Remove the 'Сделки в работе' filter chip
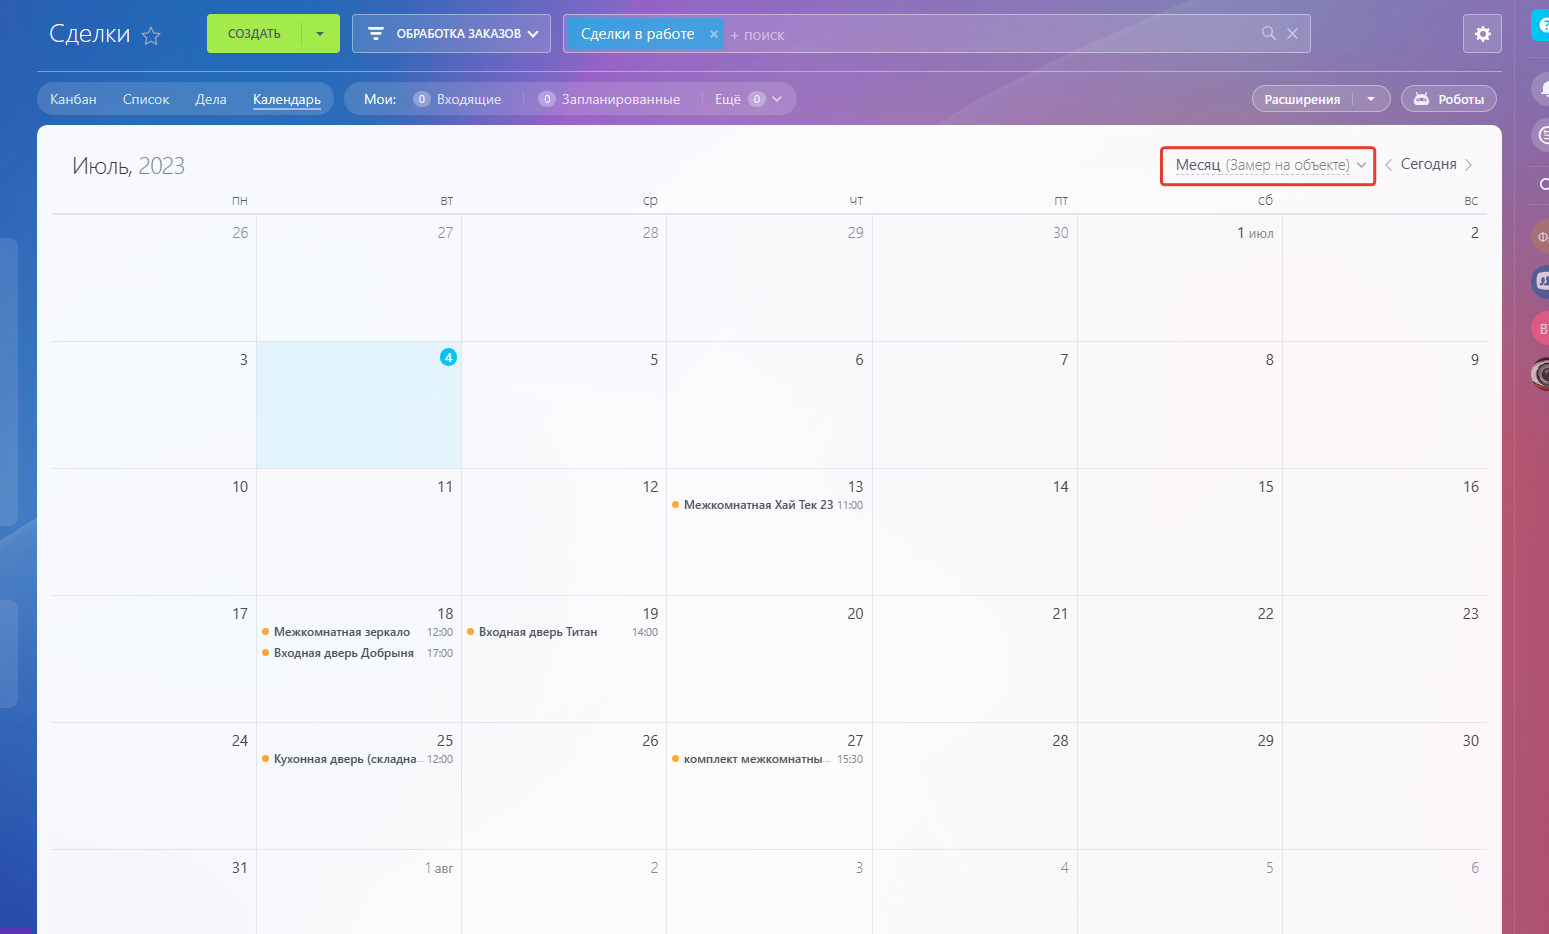This screenshot has height=934, width=1549. point(714,34)
